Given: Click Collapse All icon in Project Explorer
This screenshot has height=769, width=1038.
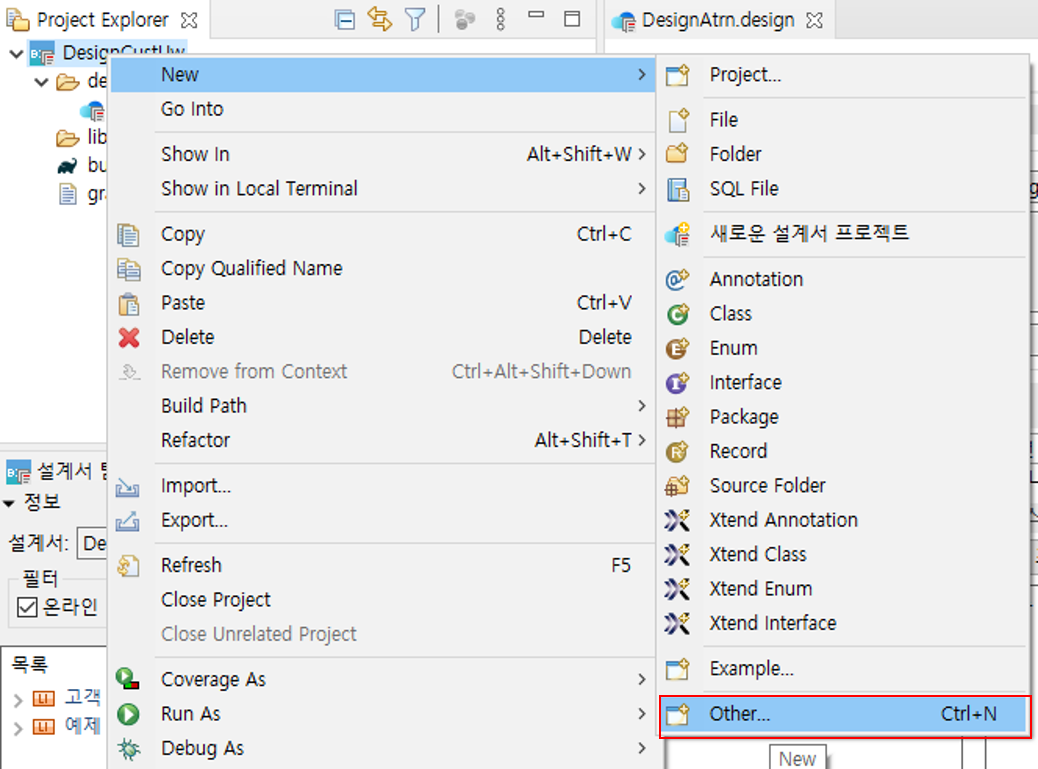Looking at the screenshot, I should [345, 20].
